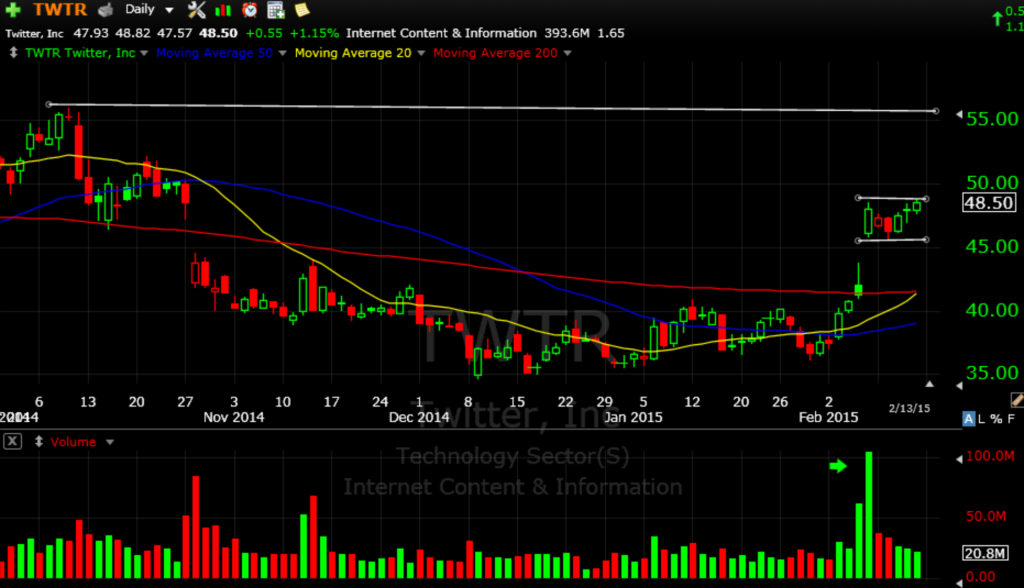Viewport: 1024px width, 588px height.
Task: Click the TWTR Twitter, Inc plot label
Action: pos(80,53)
